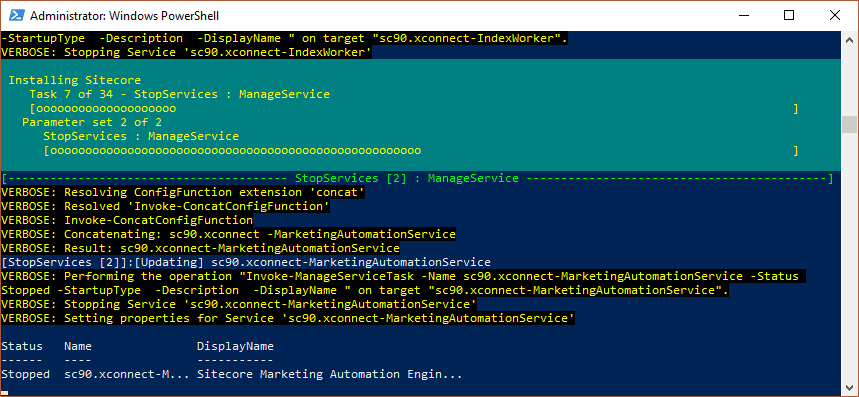Maximize the PowerShell window
859x397 pixels.
788,15
